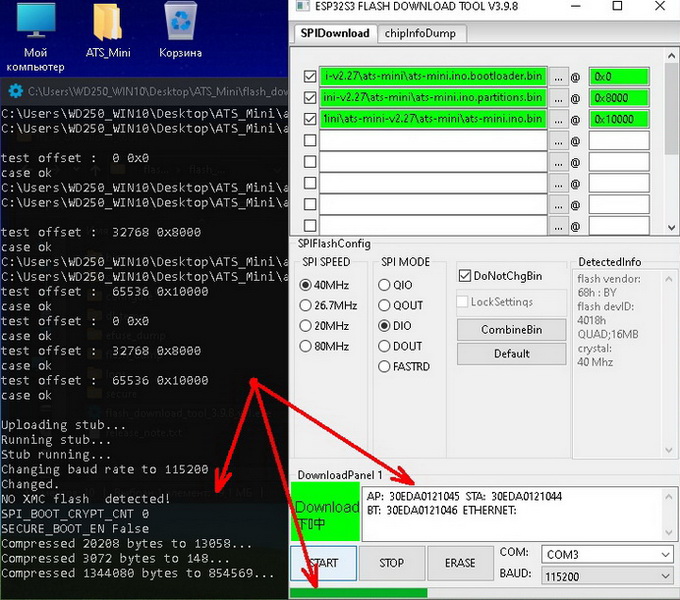Switch to the chipInfoDump tab
680x600 pixels.
tap(420, 33)
